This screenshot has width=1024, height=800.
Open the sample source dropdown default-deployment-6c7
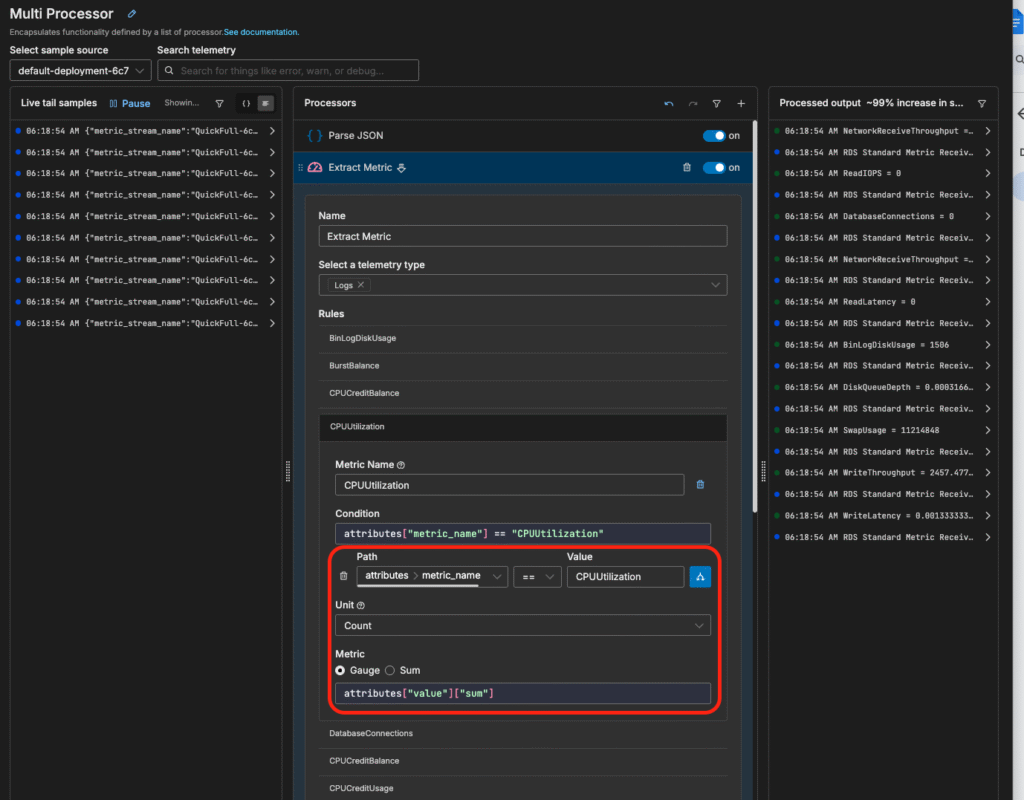[80, 71]
